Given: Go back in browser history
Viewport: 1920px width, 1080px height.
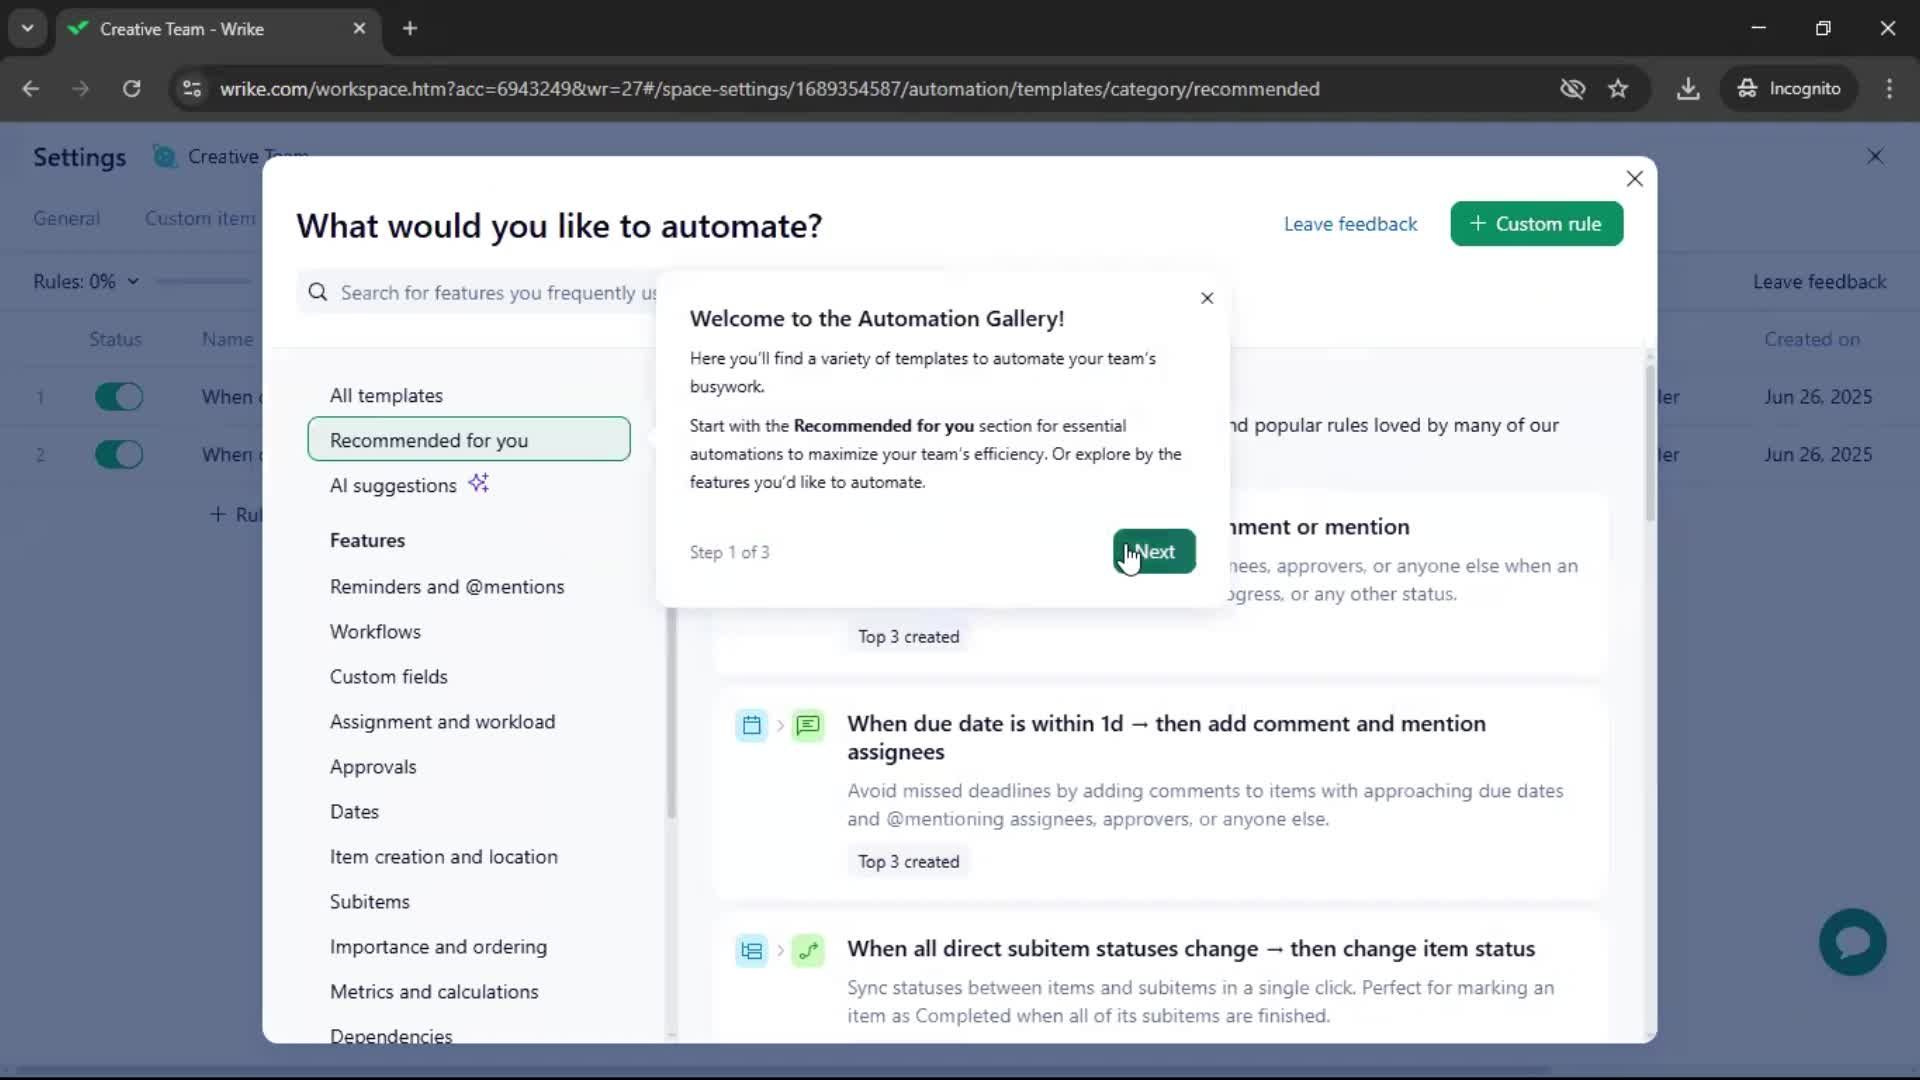Looking at the screenshot, I should tap(31, 89).
